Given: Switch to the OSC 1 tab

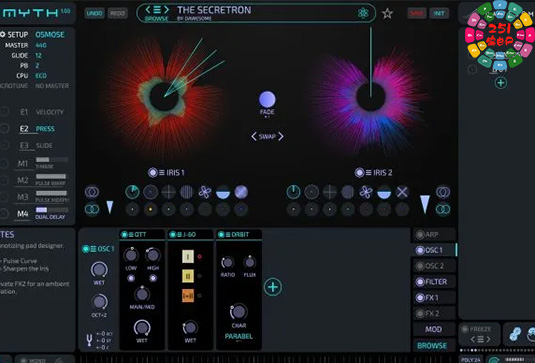Looking at the screenshot, I should click(x=434, y=250).
